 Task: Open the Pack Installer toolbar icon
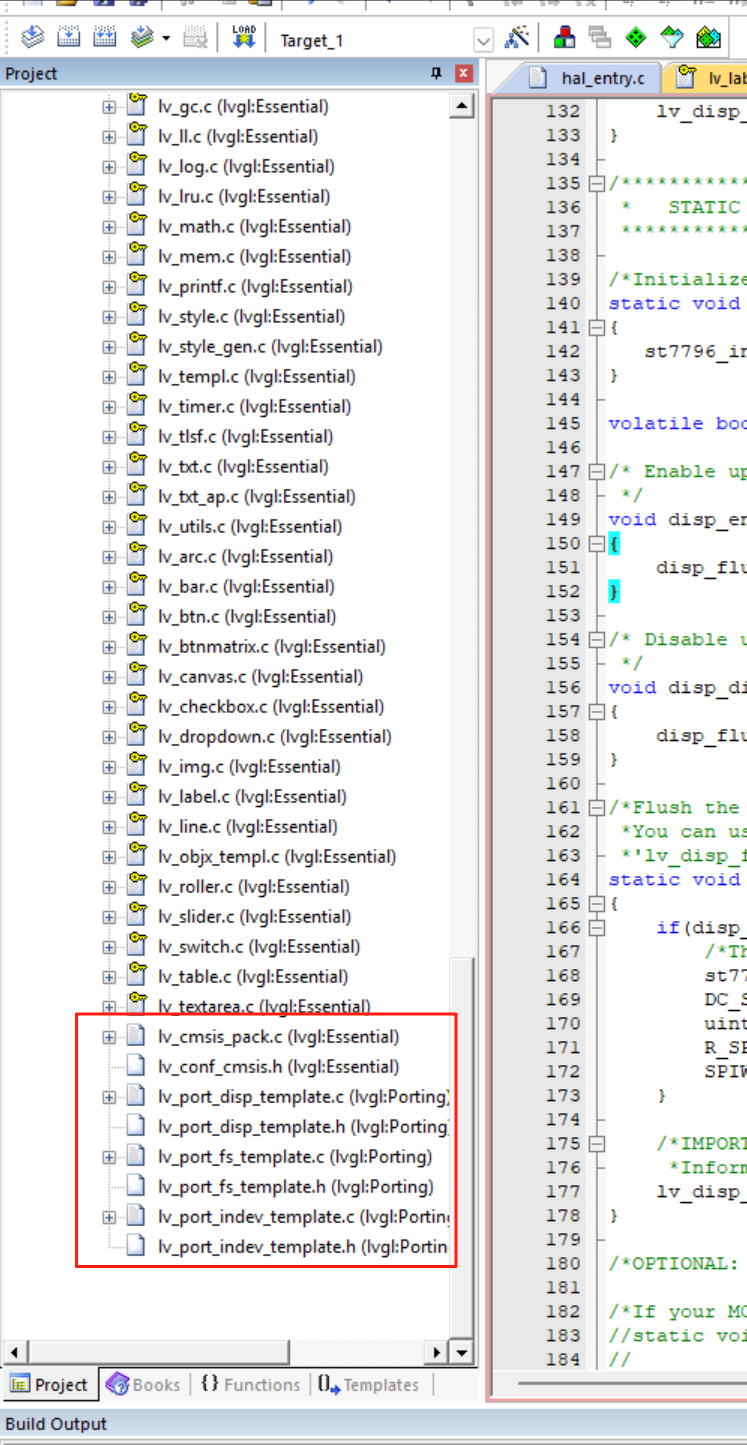click(709, 38)
